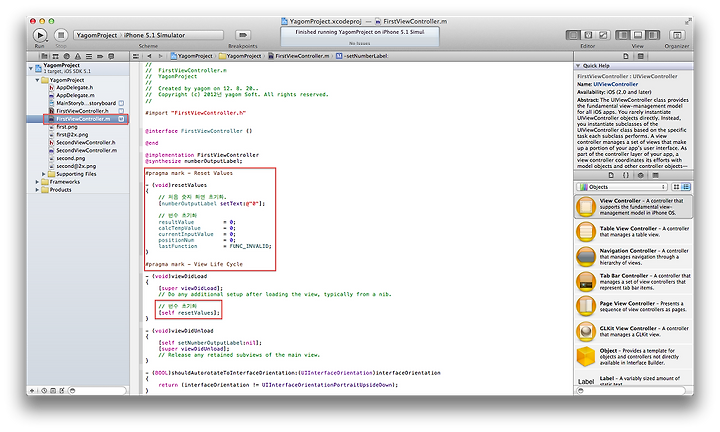Switch library to icon grid view
Screen dimensions: 720x432
tap(676, 187)
